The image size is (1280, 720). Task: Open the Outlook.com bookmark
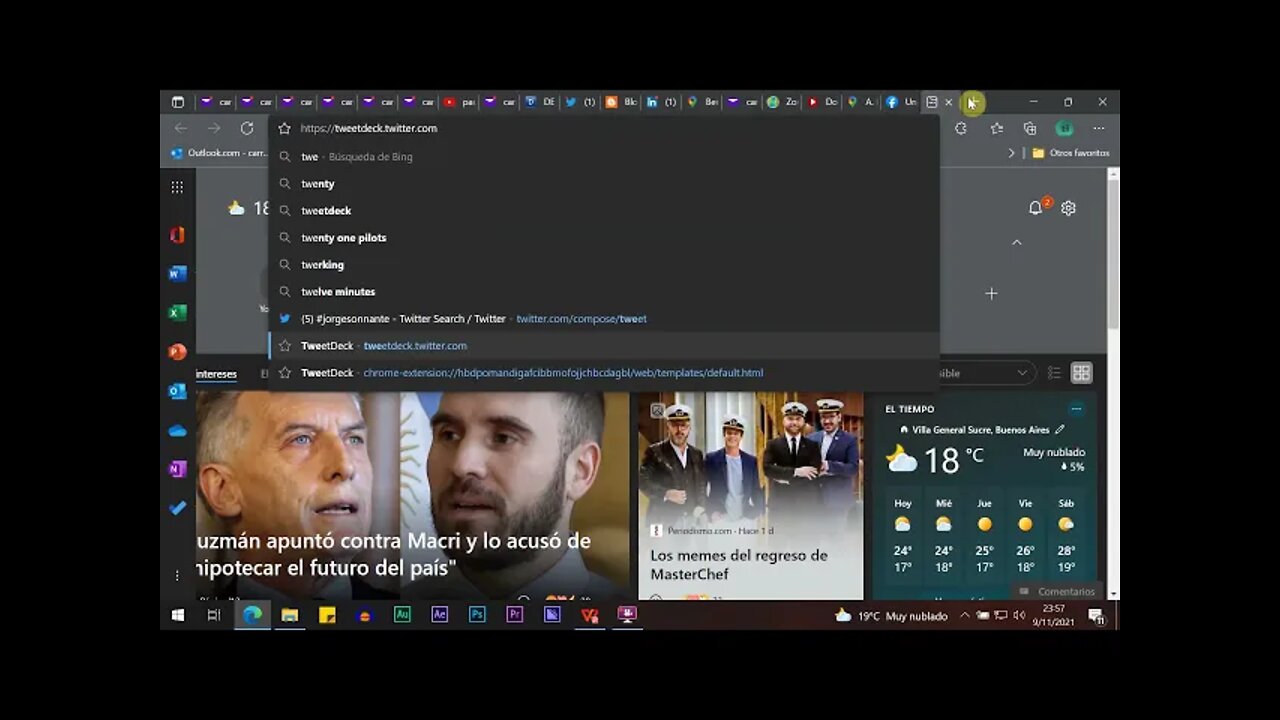pyautogui.click(x=219, y=153)
